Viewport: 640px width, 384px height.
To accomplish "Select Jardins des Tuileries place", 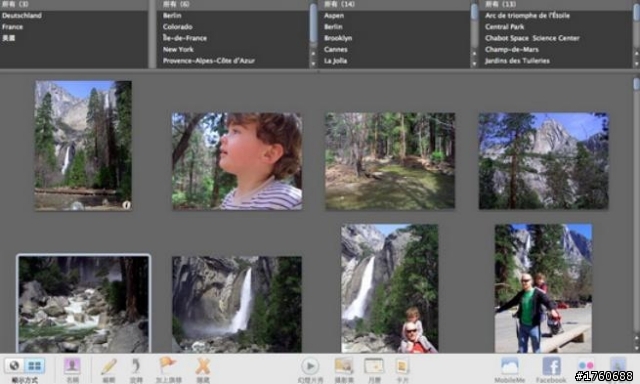I will (517, 61).
